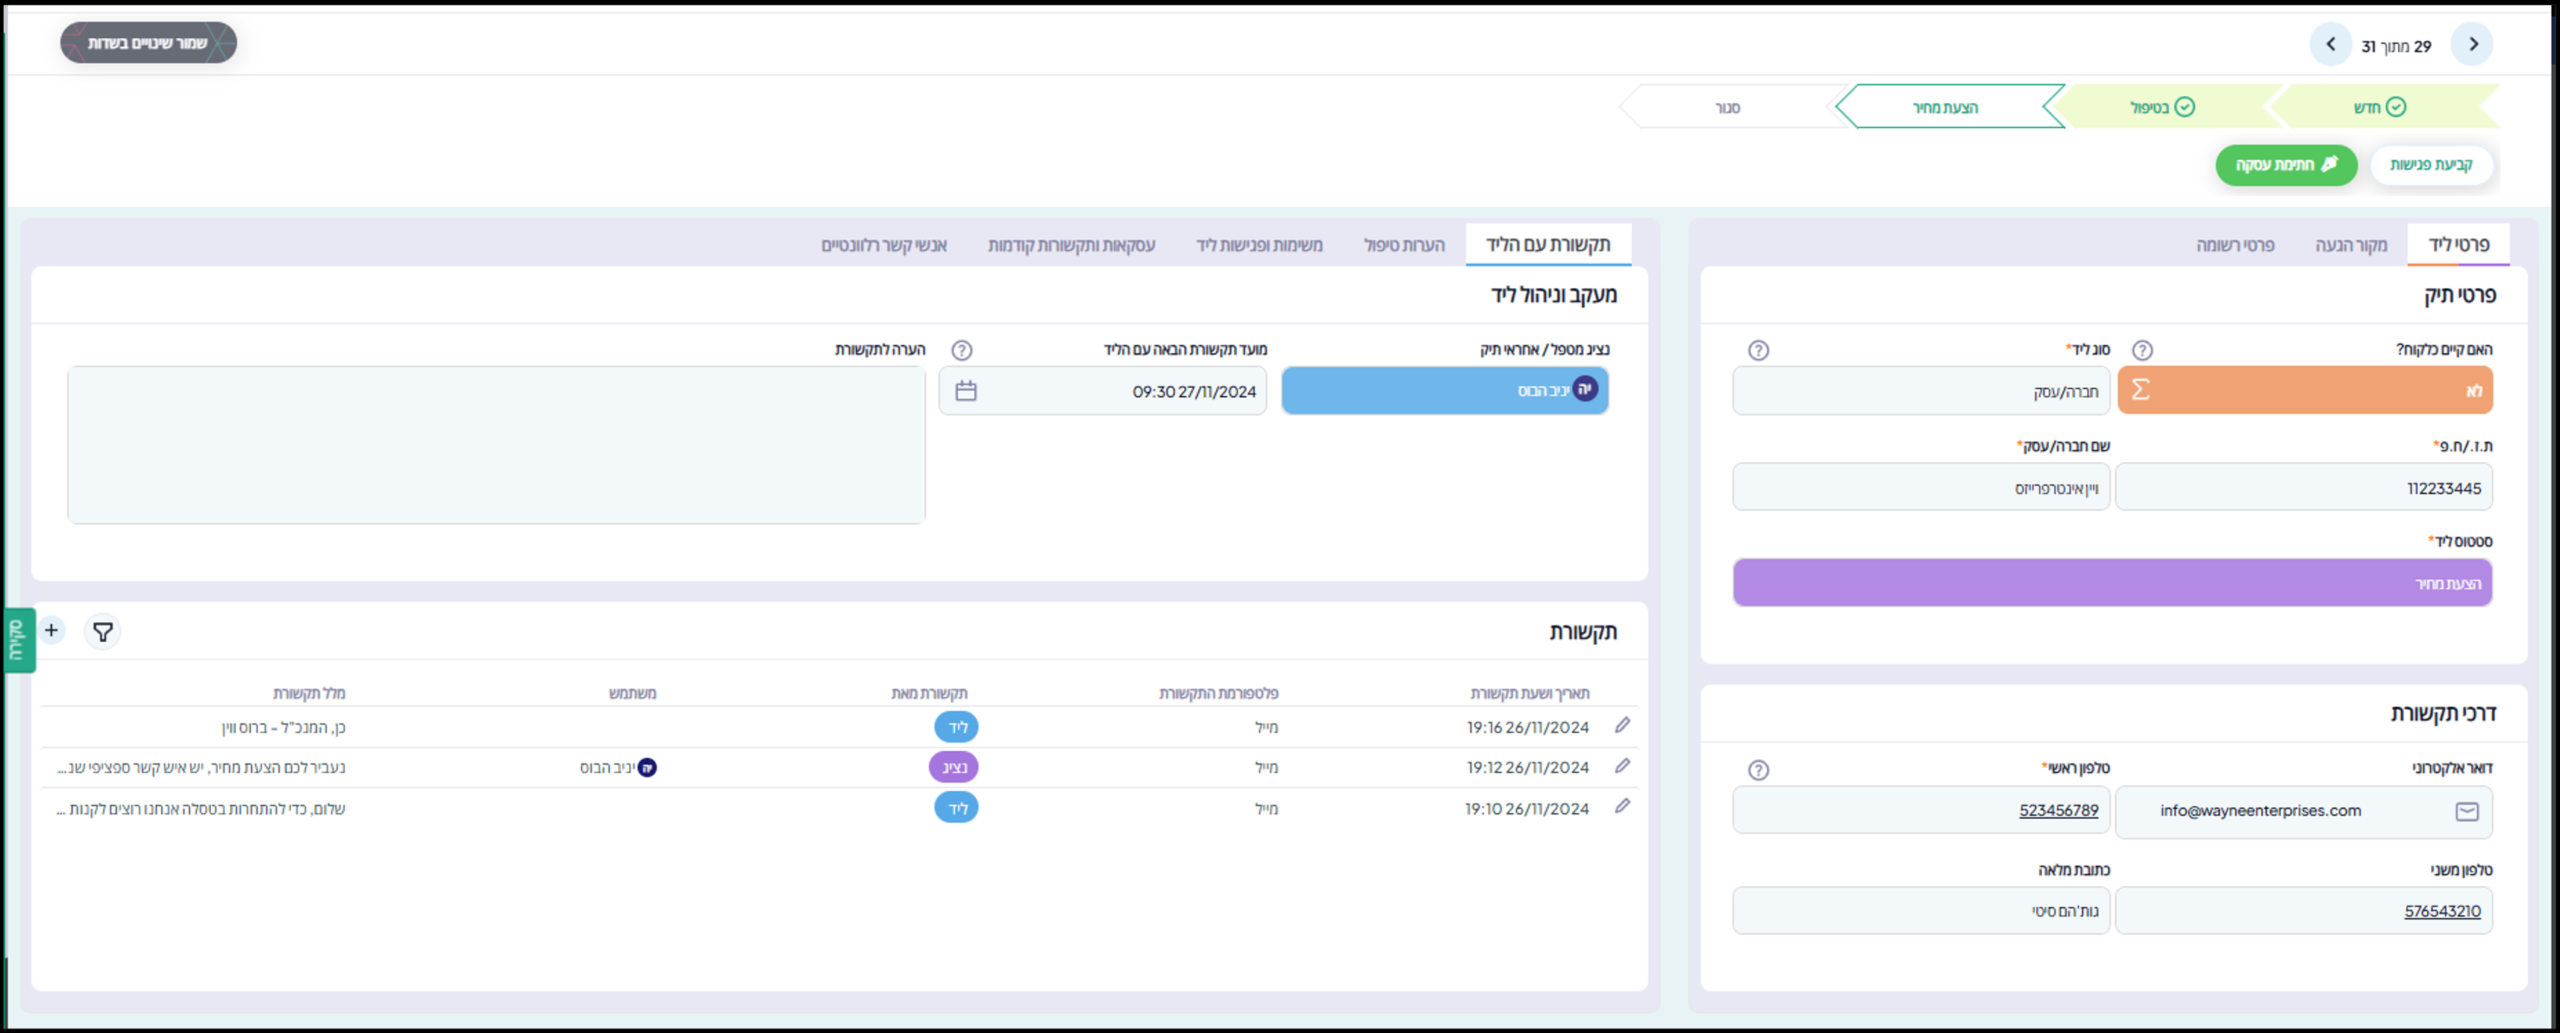Click envelope icon in email field

2466,811
